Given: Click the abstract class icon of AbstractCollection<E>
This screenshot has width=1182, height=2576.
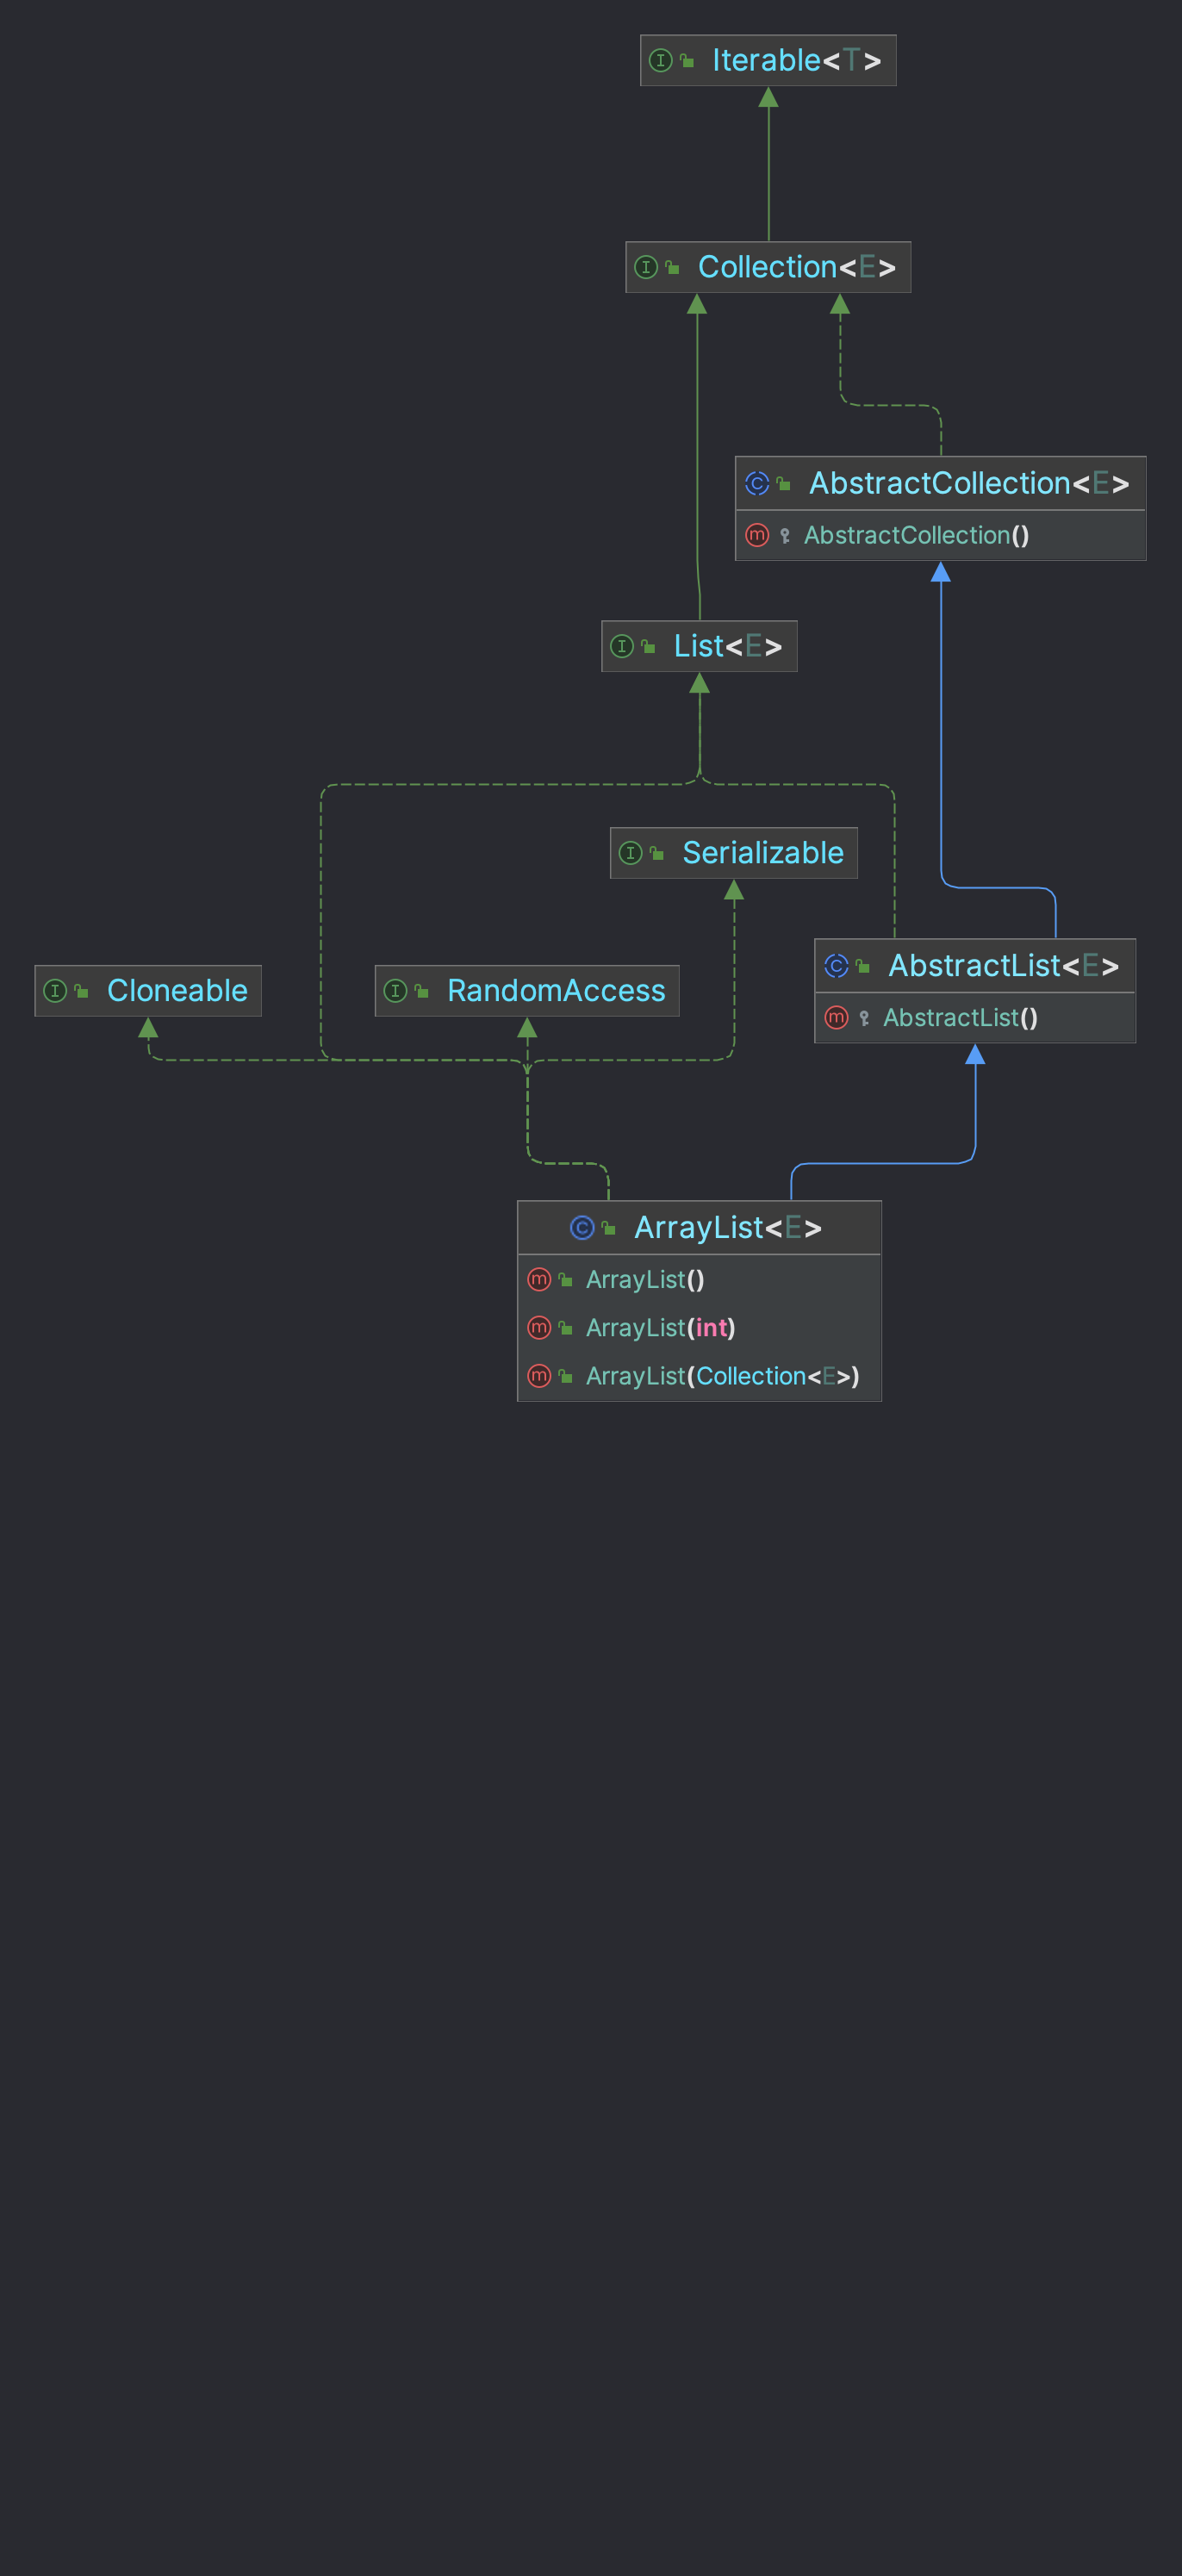Looking at the screenshot, I should point(757,484).
